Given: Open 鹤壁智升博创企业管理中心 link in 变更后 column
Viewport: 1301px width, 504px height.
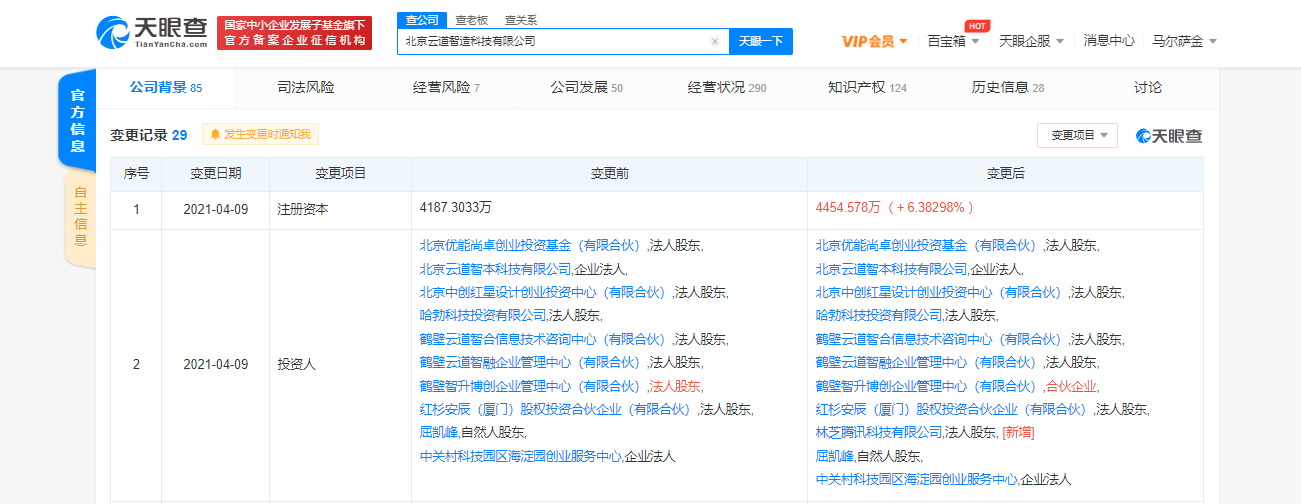Looking at the screenshot, I should (928, 386).
